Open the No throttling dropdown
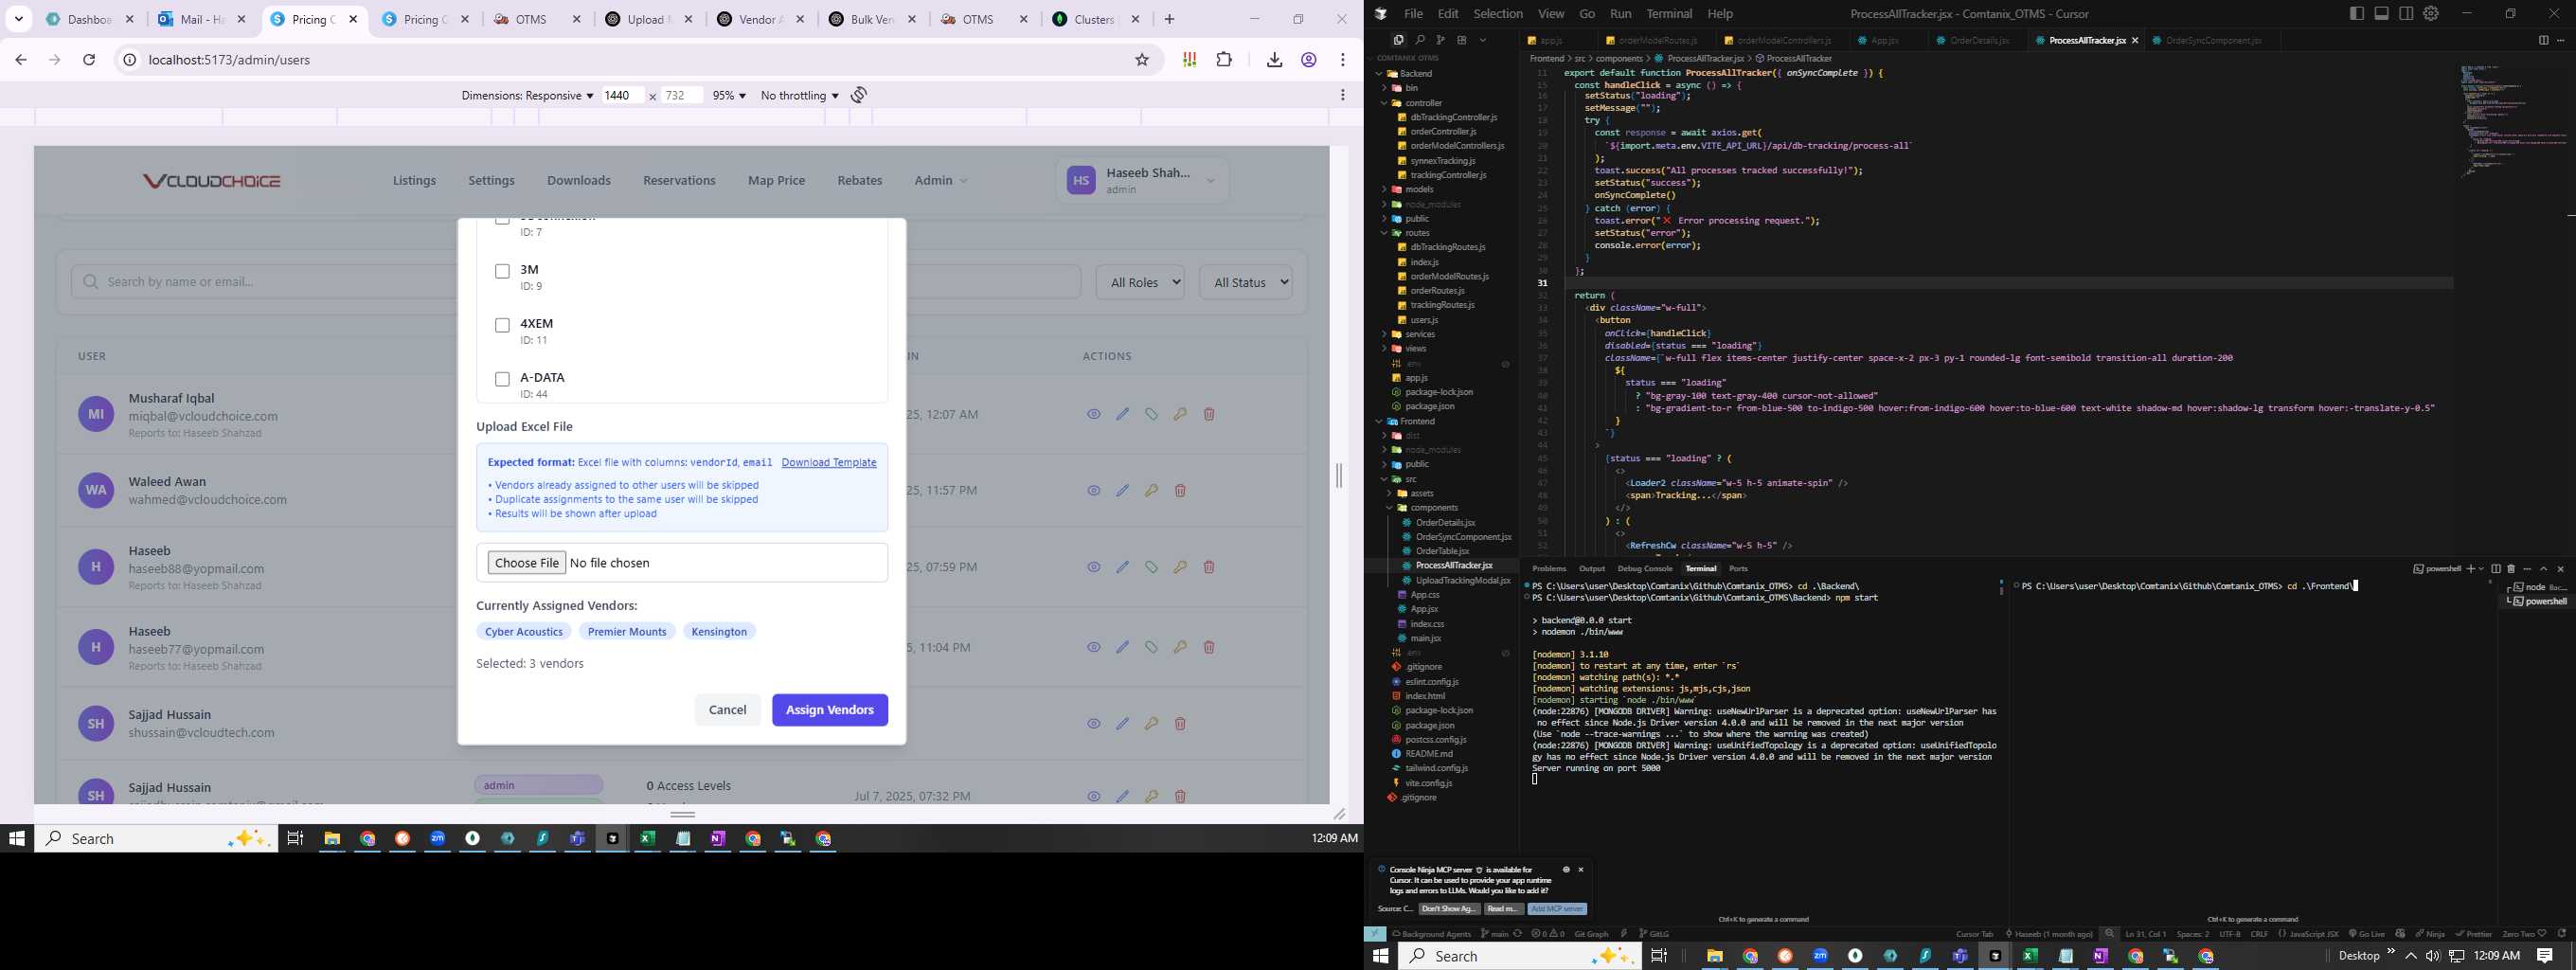Viewport: 2576px width, 970px height. pos(799,95)
